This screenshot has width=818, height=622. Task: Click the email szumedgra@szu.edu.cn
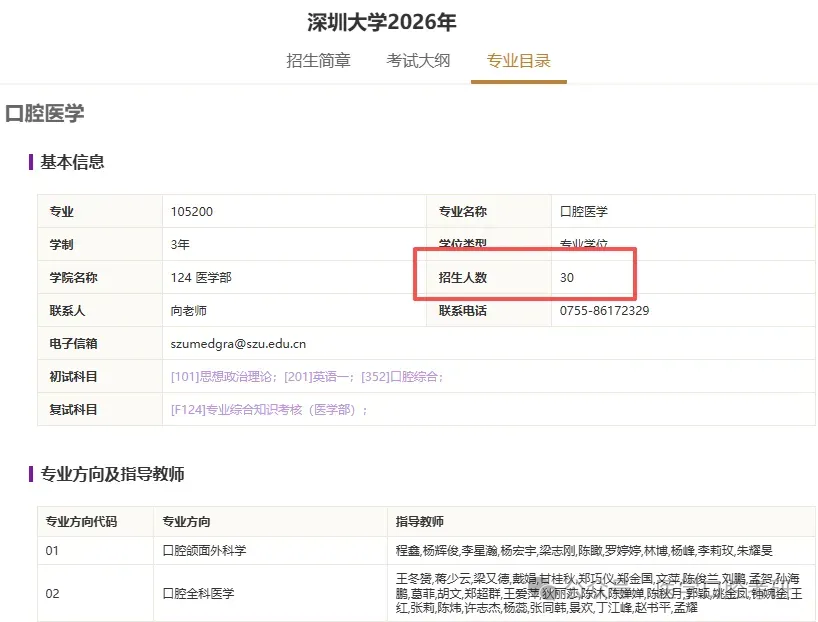pyautogui.click(x=238, y=344)
